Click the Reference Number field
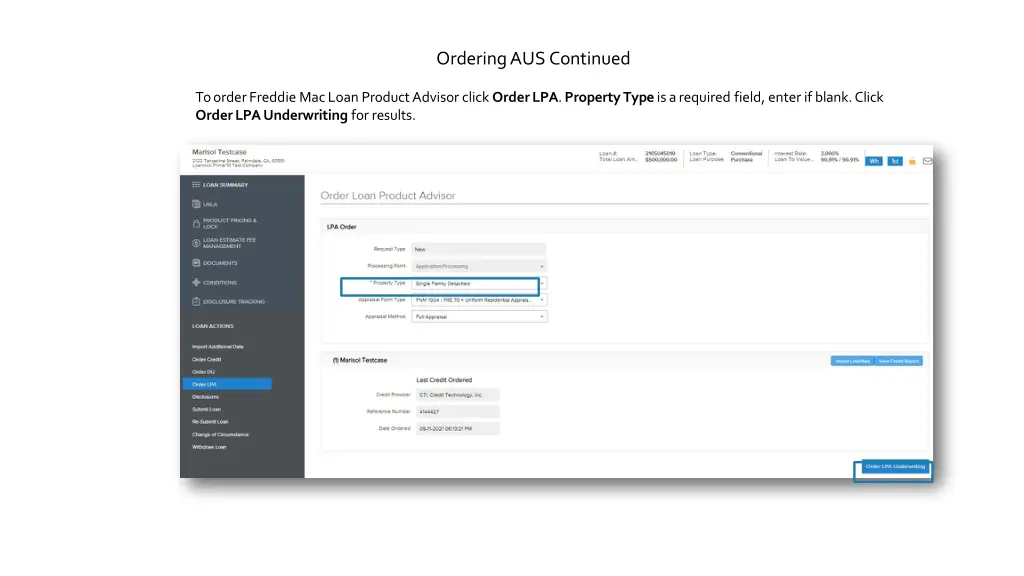This screenshot has width=1024, height=576. click(457, 411)
